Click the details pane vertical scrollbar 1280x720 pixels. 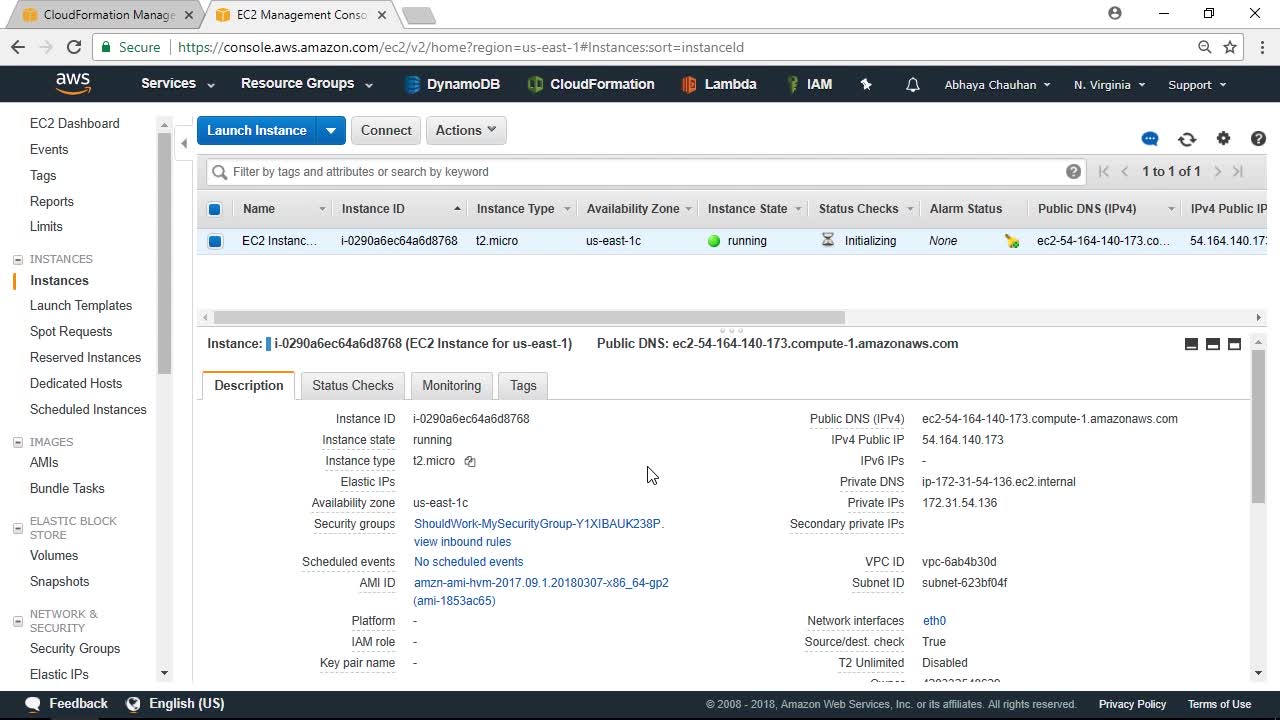click(x=1258, y=426)
